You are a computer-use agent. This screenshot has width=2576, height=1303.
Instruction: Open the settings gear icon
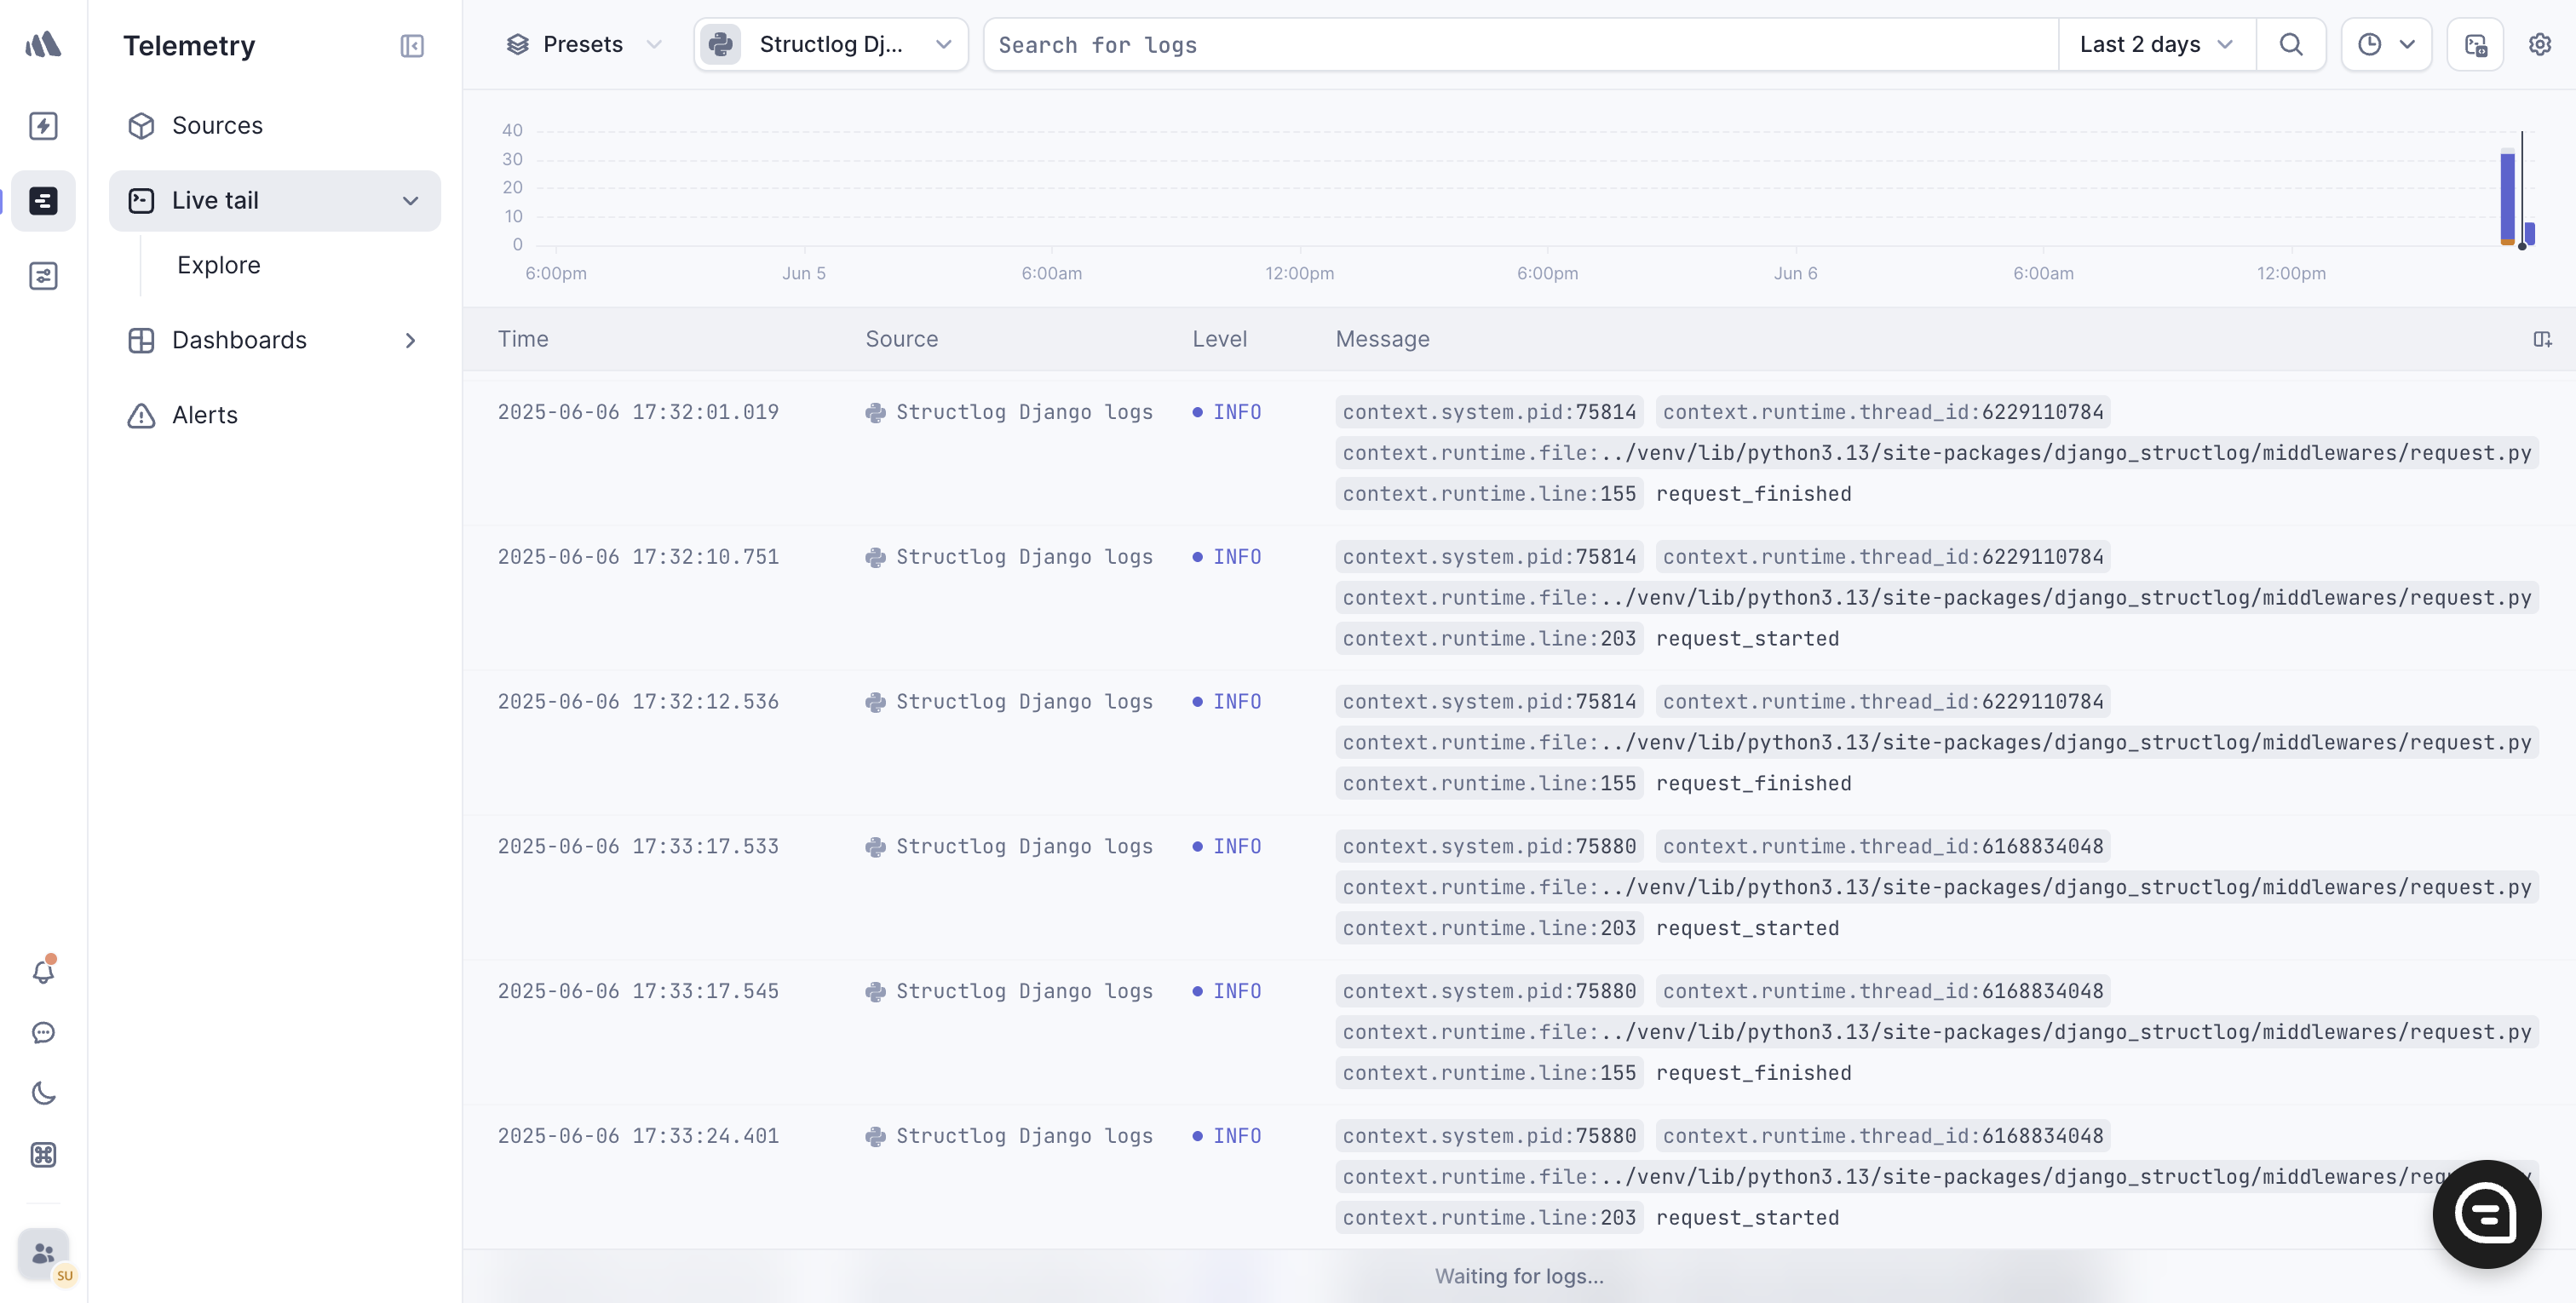[x=2539, y=44]
